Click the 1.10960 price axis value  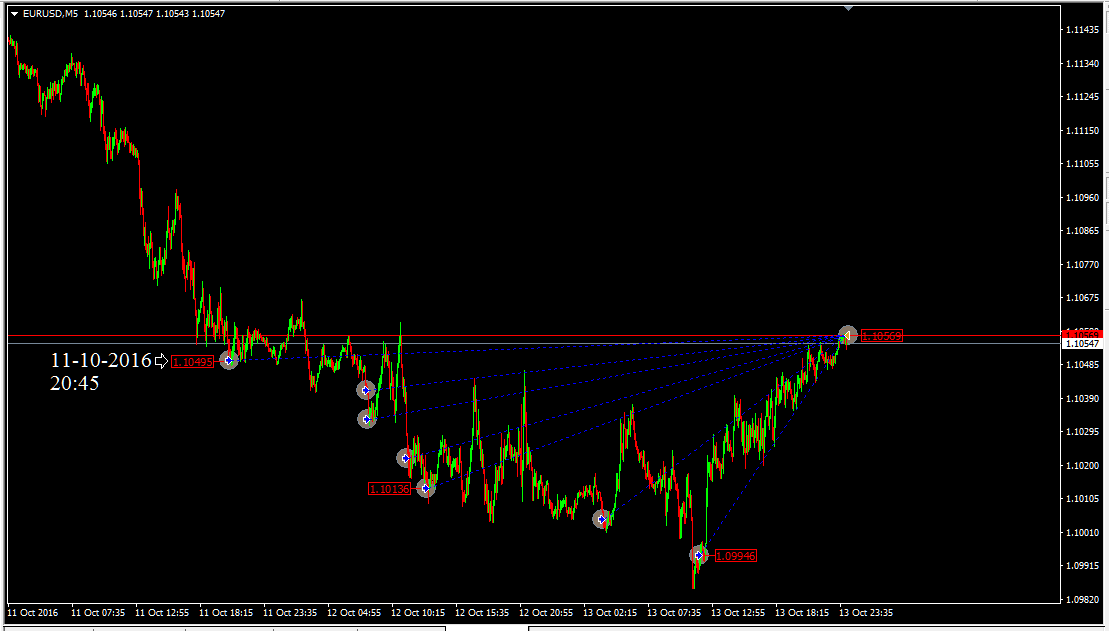pyautogui.click(x=1082, y=198)
